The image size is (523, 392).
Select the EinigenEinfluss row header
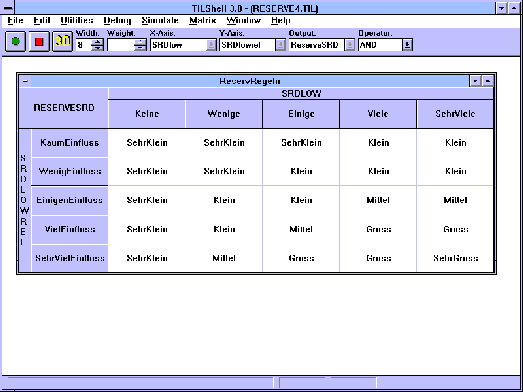[x=70, y=200]
